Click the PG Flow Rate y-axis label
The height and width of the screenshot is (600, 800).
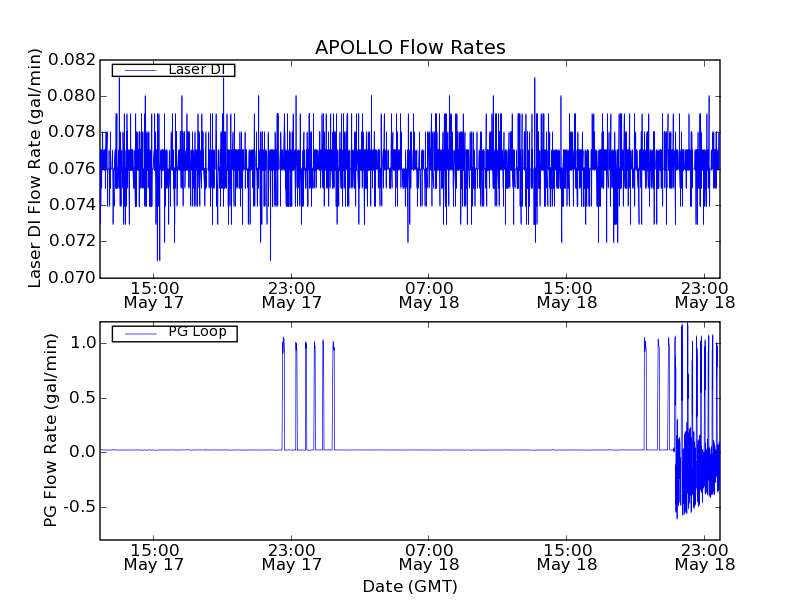(50, 430)
